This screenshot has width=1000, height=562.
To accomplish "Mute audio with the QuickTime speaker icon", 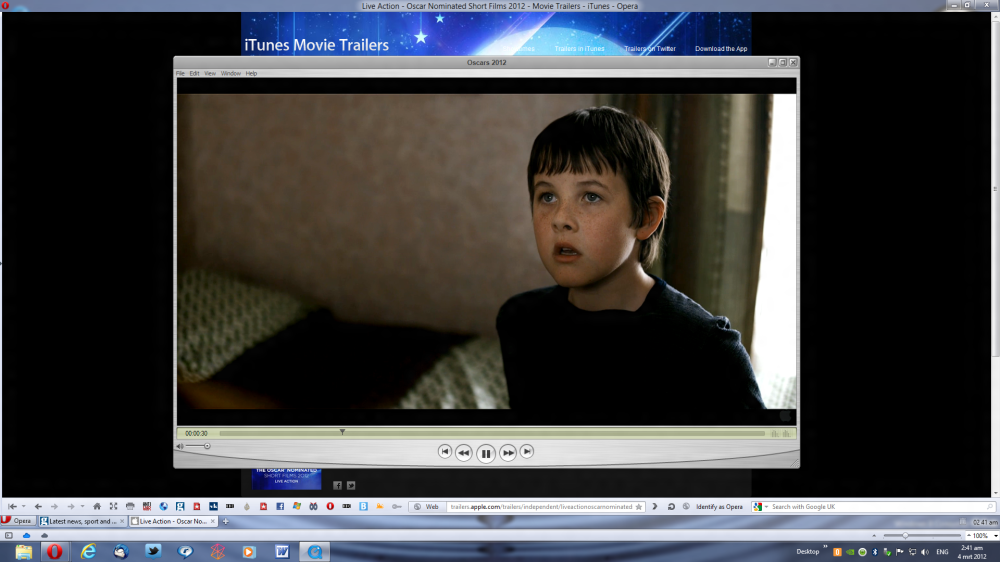I will click(180, 446).
